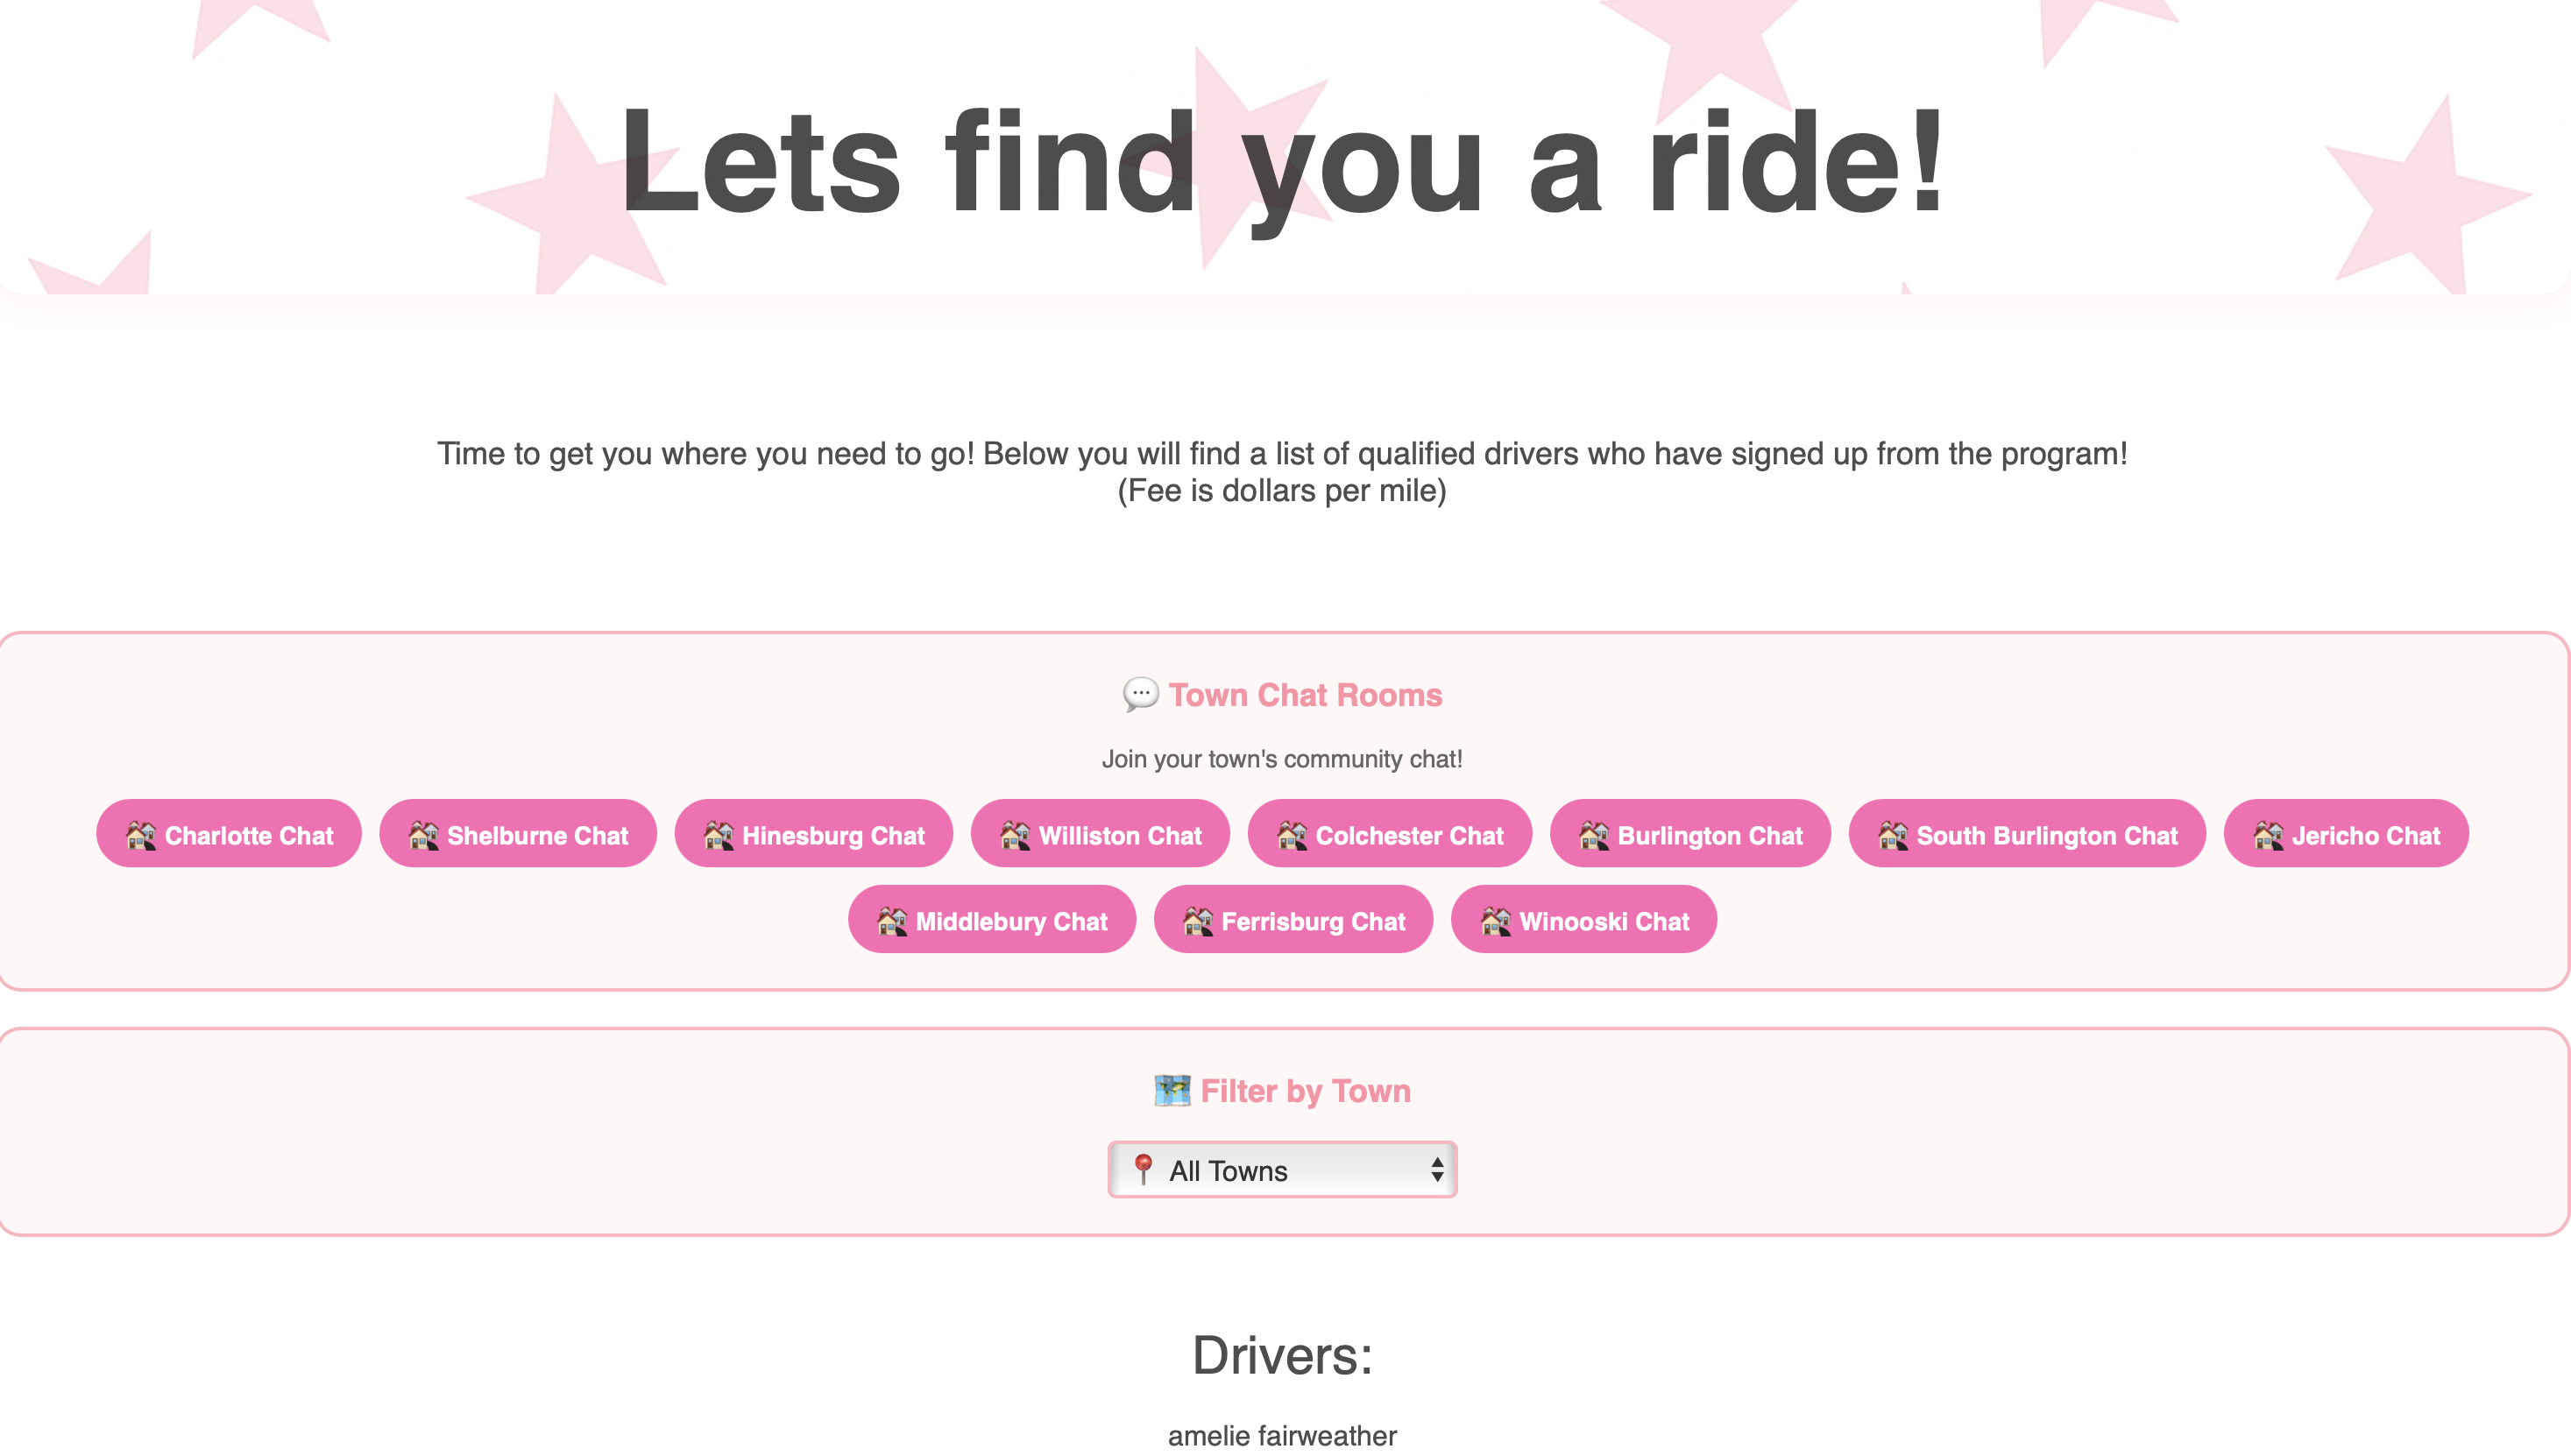Click the Town Chat Rooms heading
2571x1456 pixels.
[x=1305, y=695]
